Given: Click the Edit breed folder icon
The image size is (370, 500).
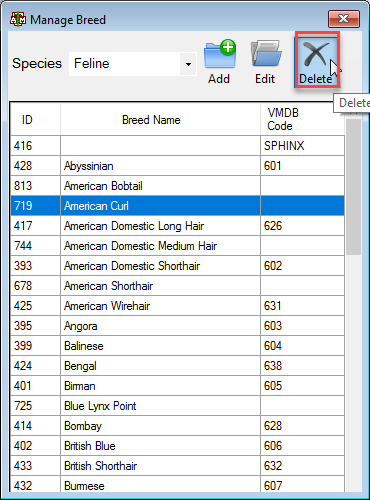Looking at the screenshot, I should tap(266, 54).
